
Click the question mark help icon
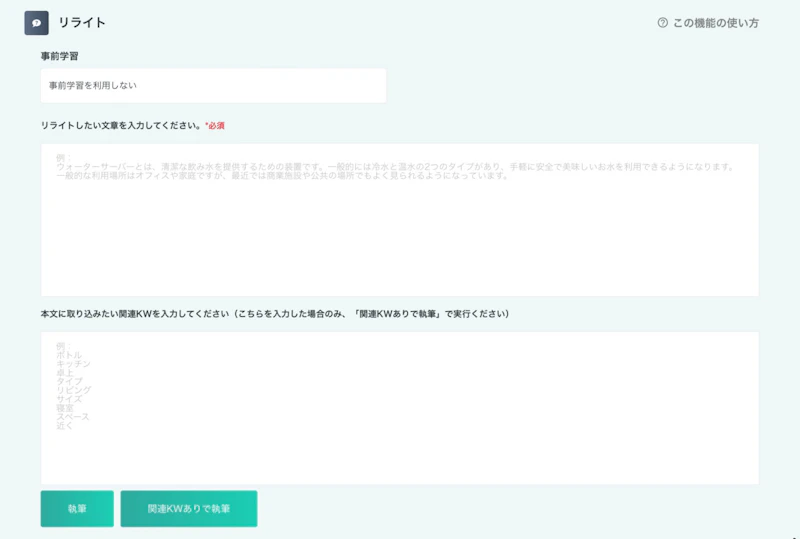click(x=662, y=22)
